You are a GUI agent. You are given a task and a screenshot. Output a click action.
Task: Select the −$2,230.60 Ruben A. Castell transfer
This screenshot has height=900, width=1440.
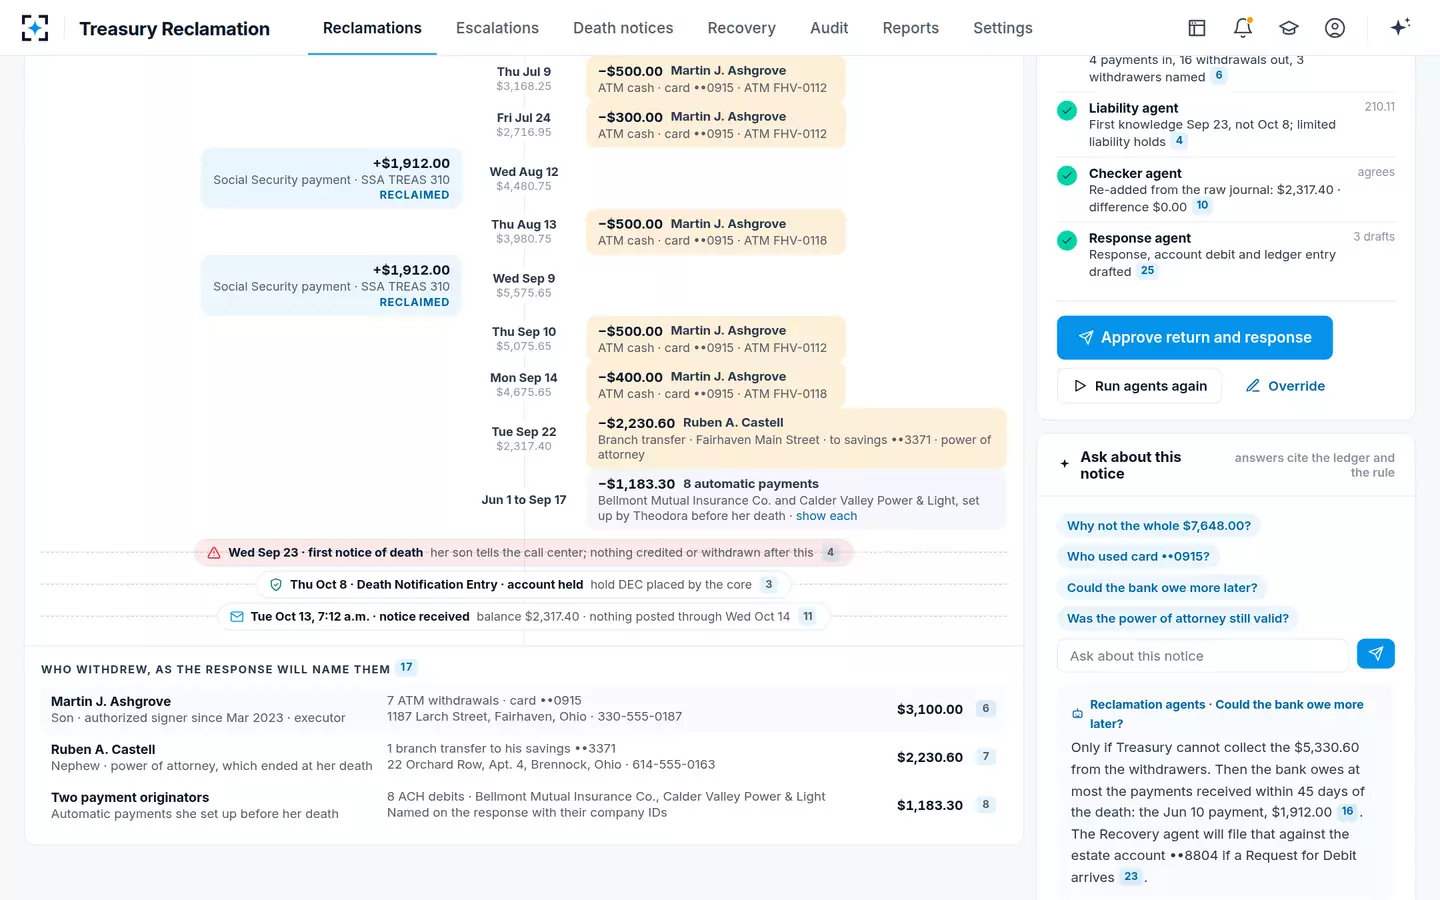pos(796,438)
